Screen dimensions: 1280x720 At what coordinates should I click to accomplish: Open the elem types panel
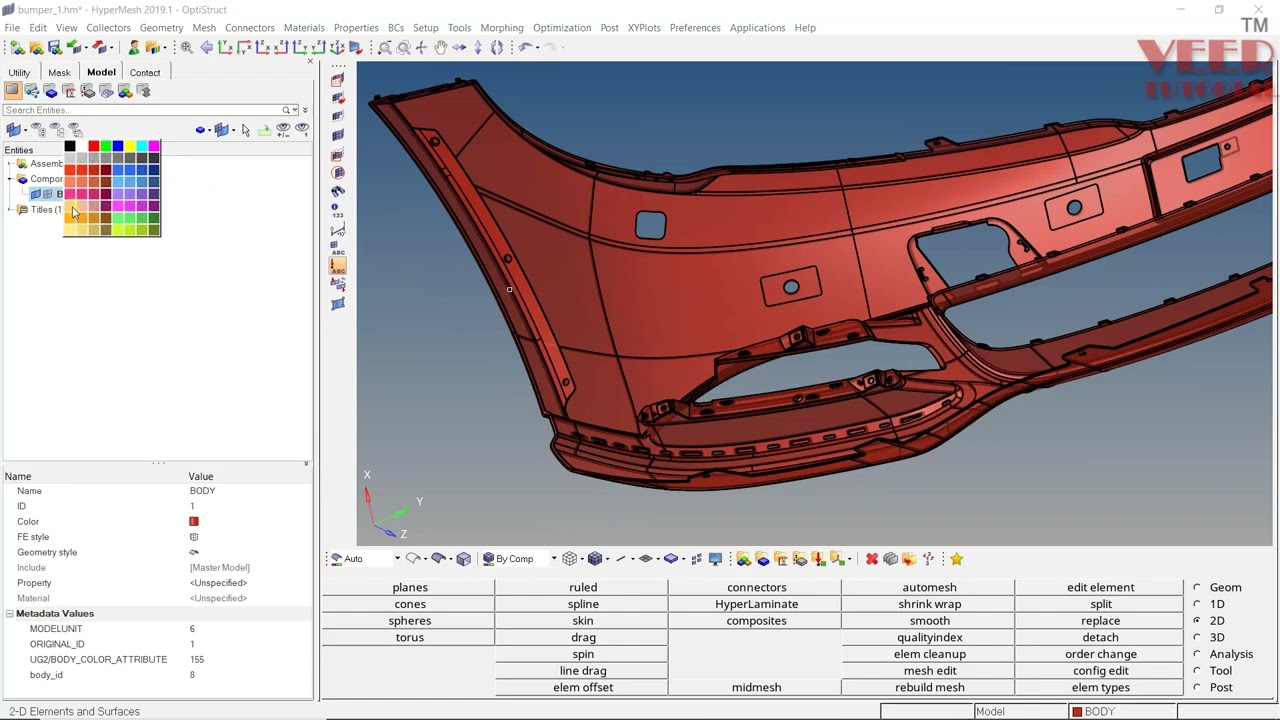click(1100, 688)
